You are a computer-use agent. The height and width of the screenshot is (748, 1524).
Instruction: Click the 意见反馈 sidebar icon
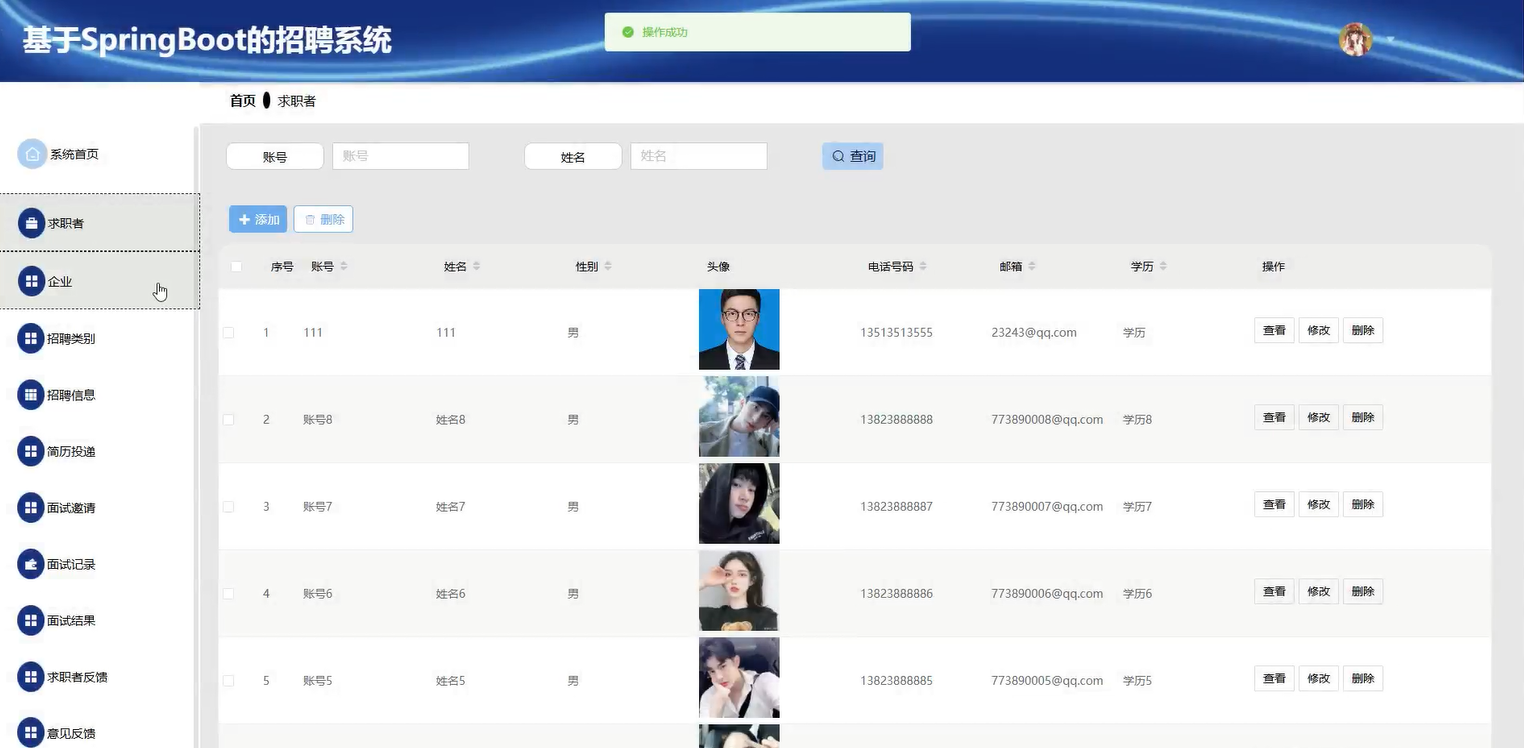tap(31, 733)
